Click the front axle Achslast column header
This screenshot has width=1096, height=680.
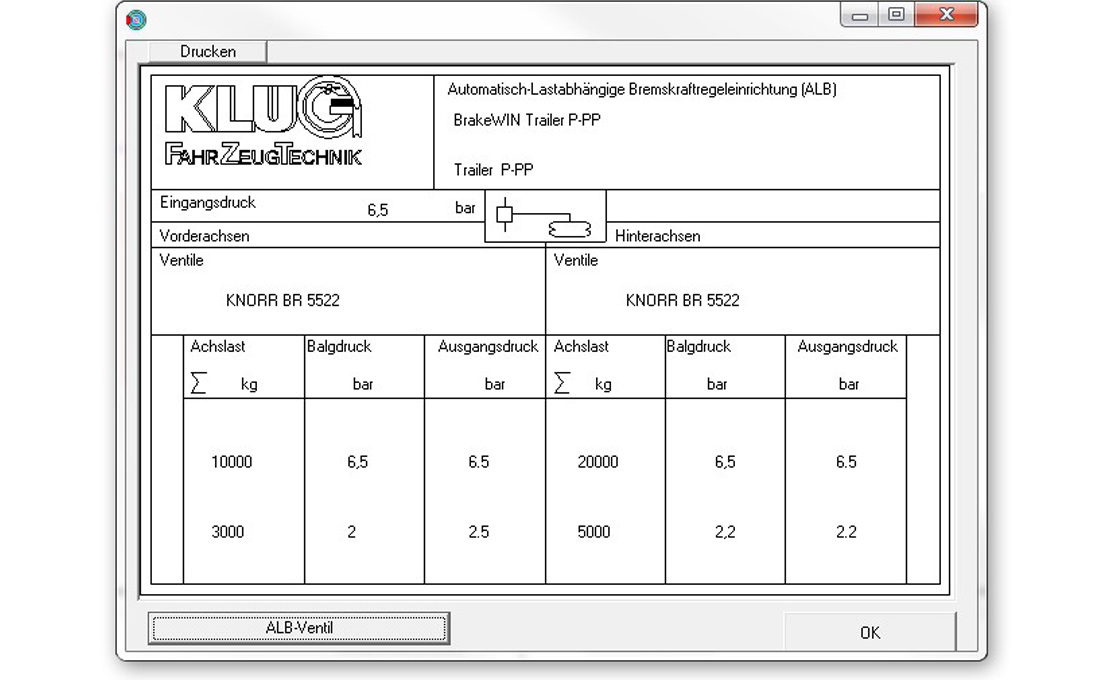coord(217,347)
